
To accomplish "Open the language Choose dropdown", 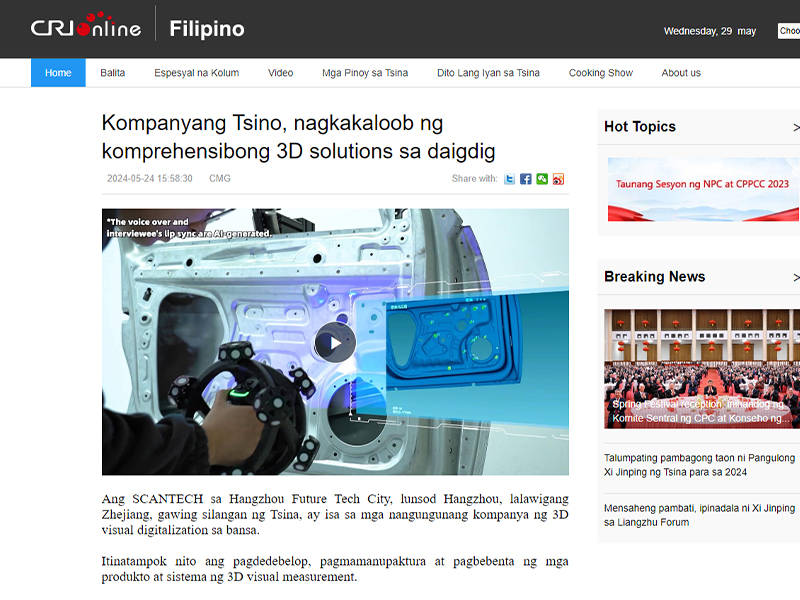I will click(789, 31).
